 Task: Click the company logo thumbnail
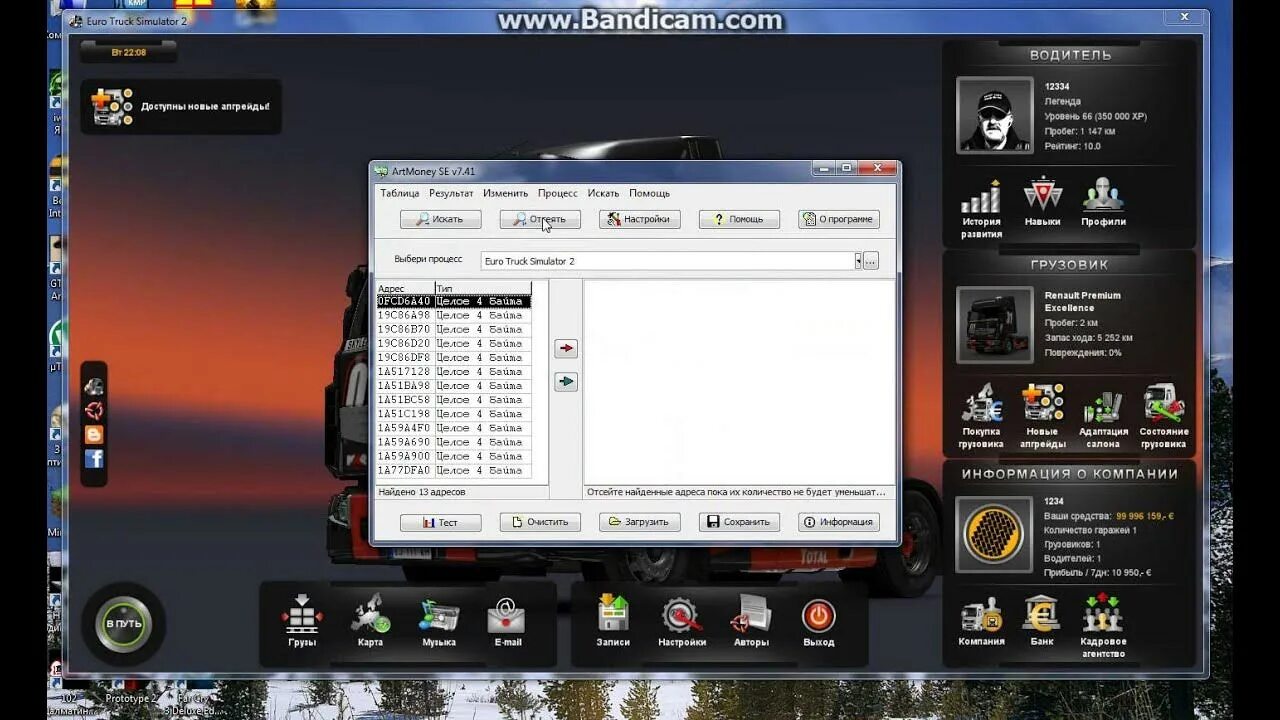click(x=994, y=534)
